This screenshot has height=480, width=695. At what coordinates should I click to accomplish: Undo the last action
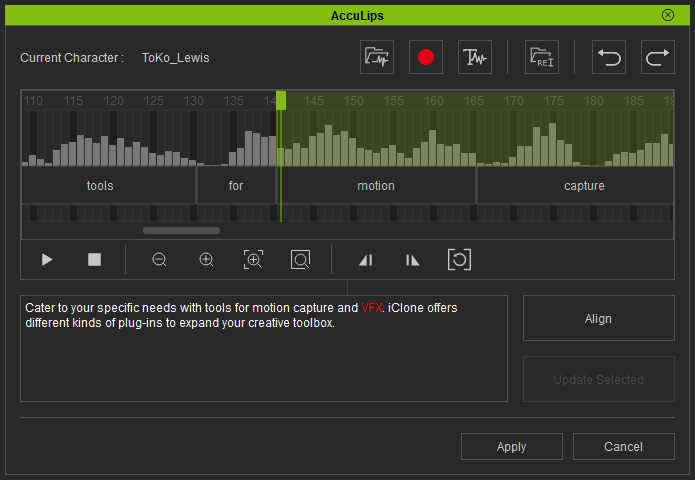(609, 58)
